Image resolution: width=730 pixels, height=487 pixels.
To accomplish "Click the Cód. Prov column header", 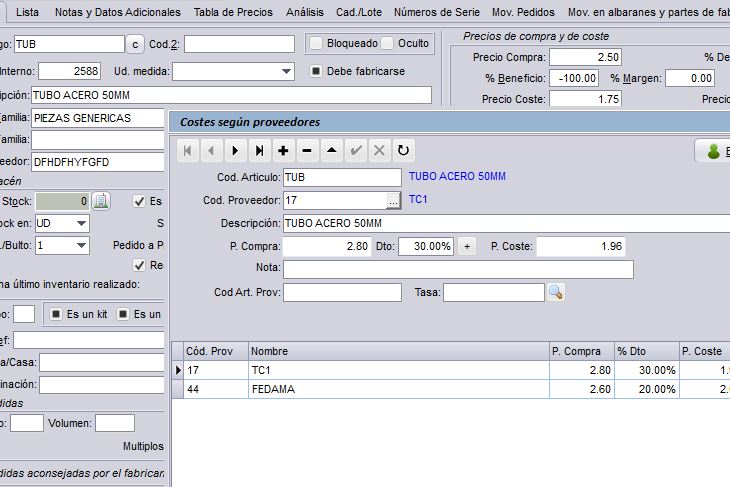I will (216, 351).
